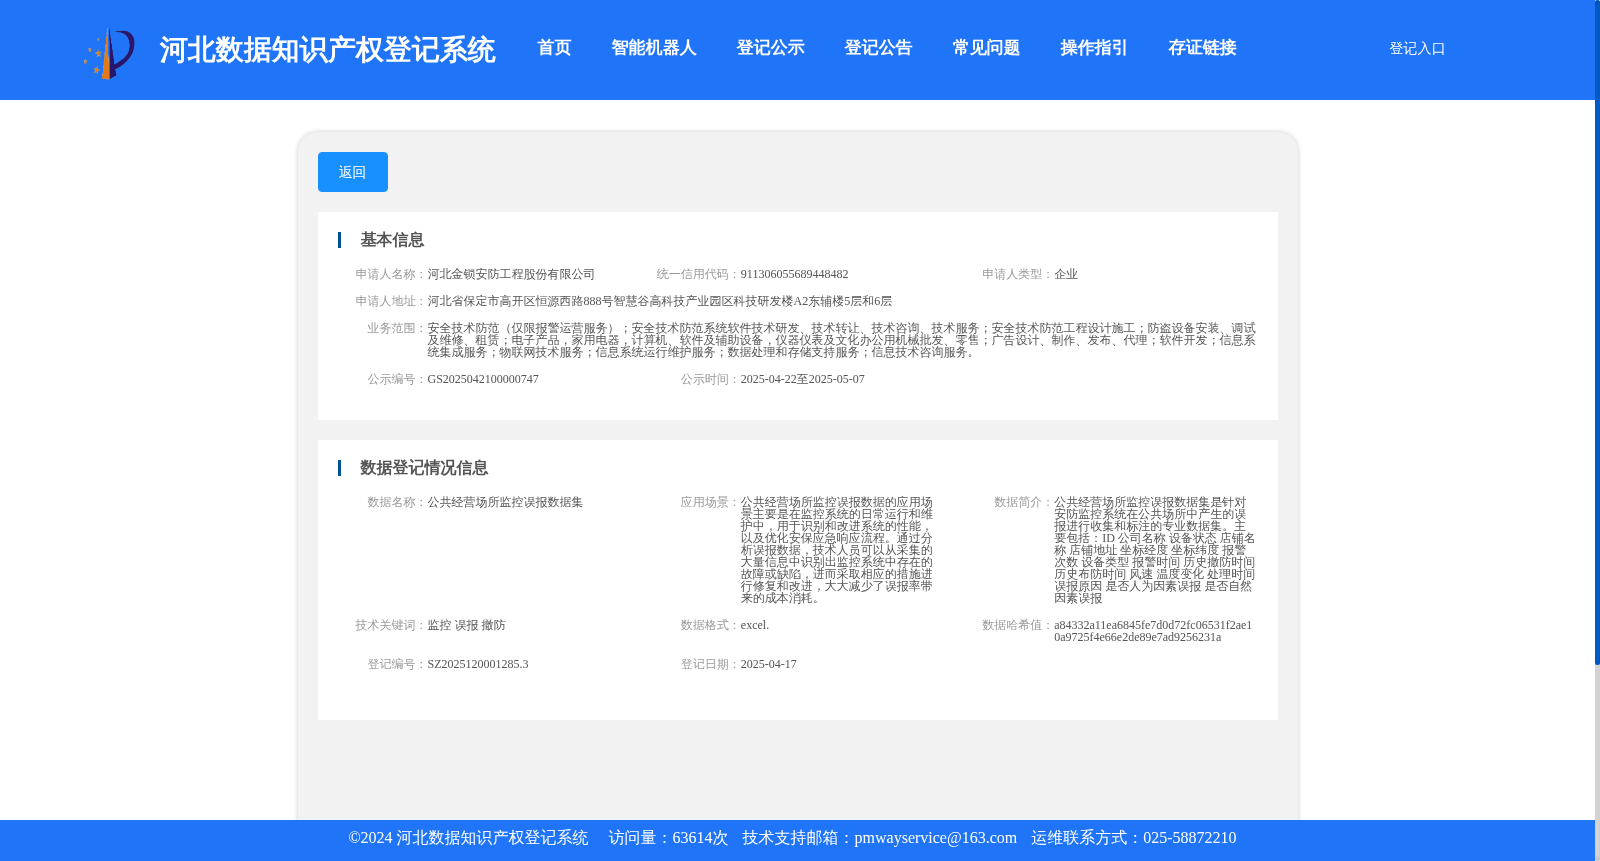Click the 登记入口 link

tap(1417, 49)
